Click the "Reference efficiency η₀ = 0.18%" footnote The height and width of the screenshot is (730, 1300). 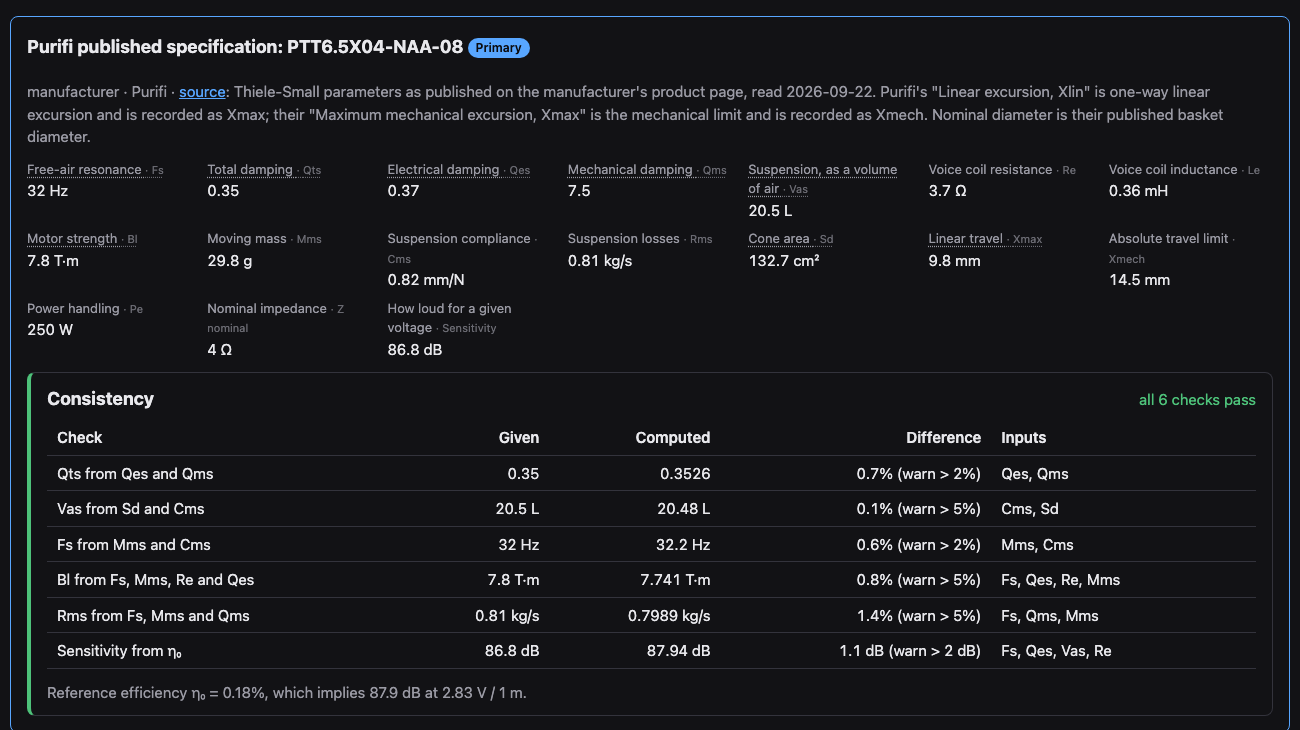coord(287,693)
